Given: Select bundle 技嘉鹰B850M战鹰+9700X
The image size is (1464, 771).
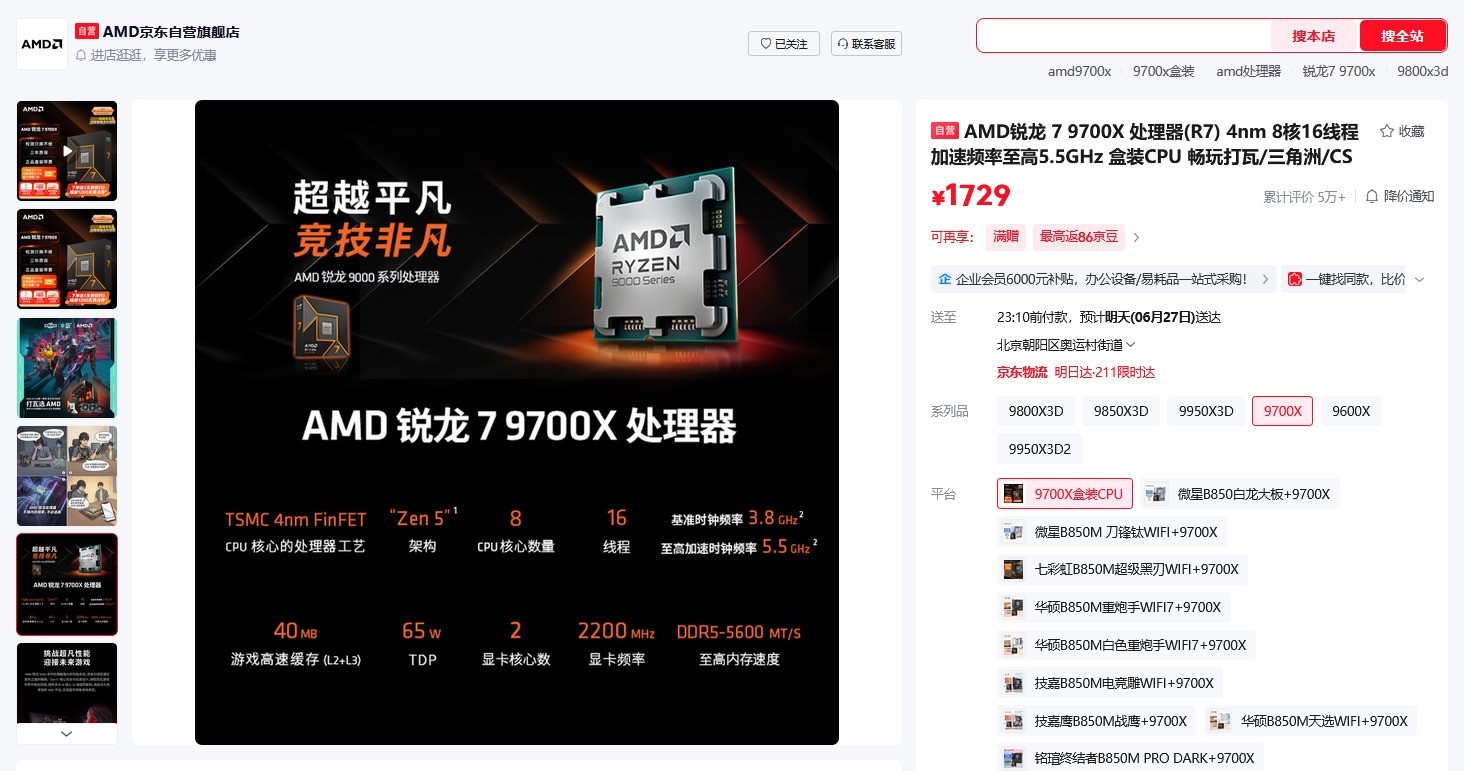Looking at the screenshot, I should pos(1096,721).
